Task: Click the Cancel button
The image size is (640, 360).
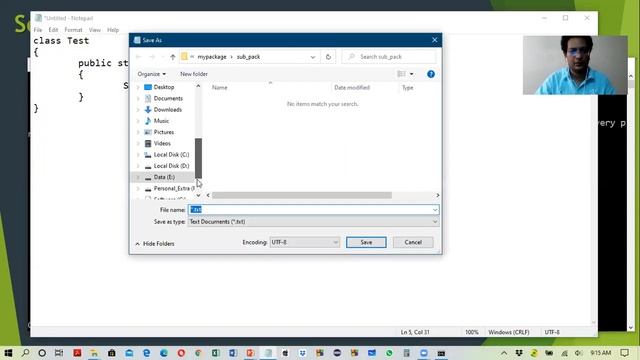Action: tap(413, 242)
